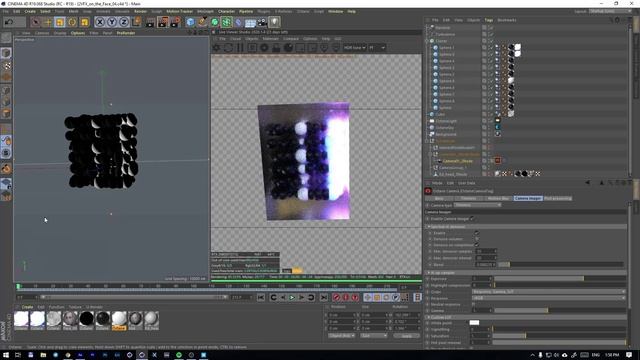
Task: Toggle the Denoise volumes checkbox
Action: [x=477, y=239]
